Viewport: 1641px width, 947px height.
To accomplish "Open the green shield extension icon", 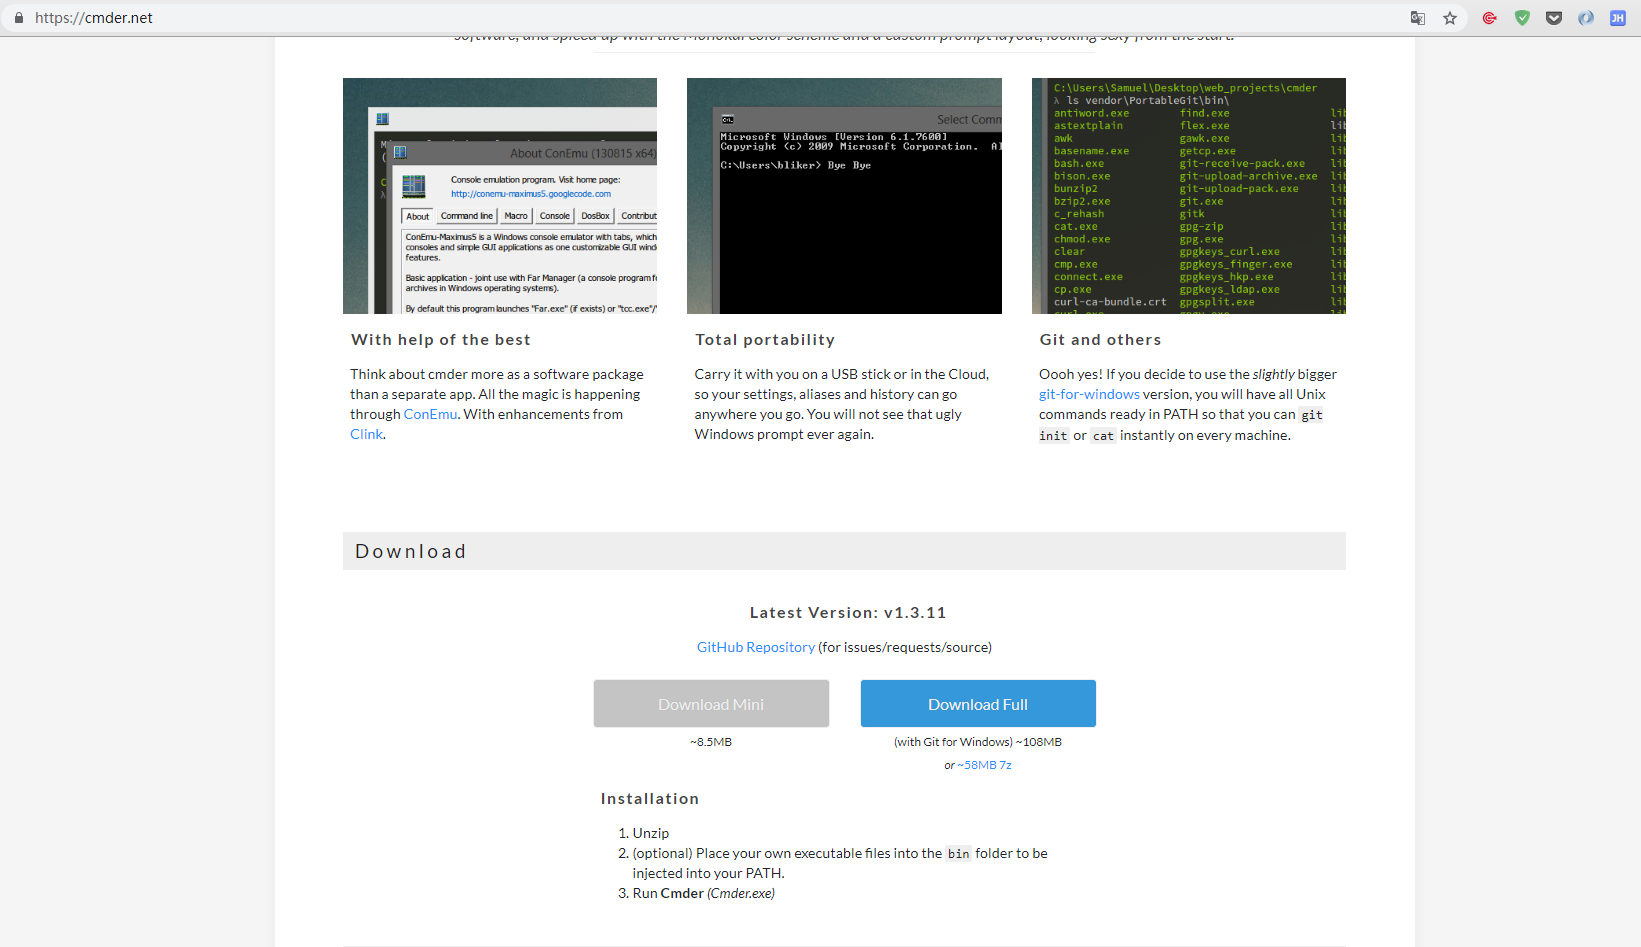I will (1522, 18).
